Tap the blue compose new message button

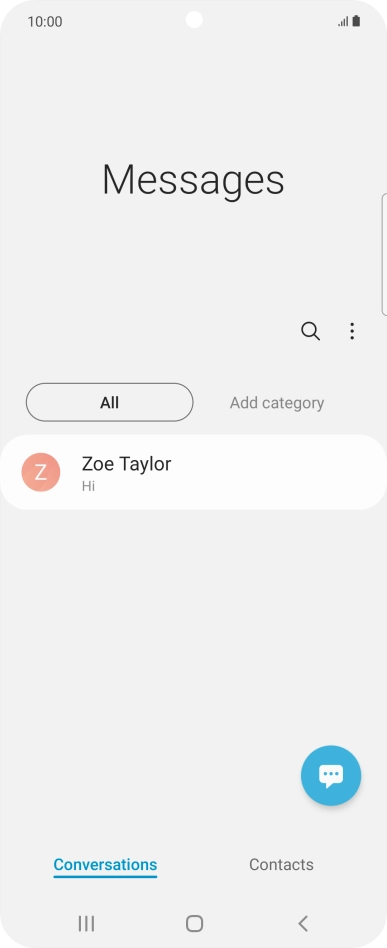331,776
